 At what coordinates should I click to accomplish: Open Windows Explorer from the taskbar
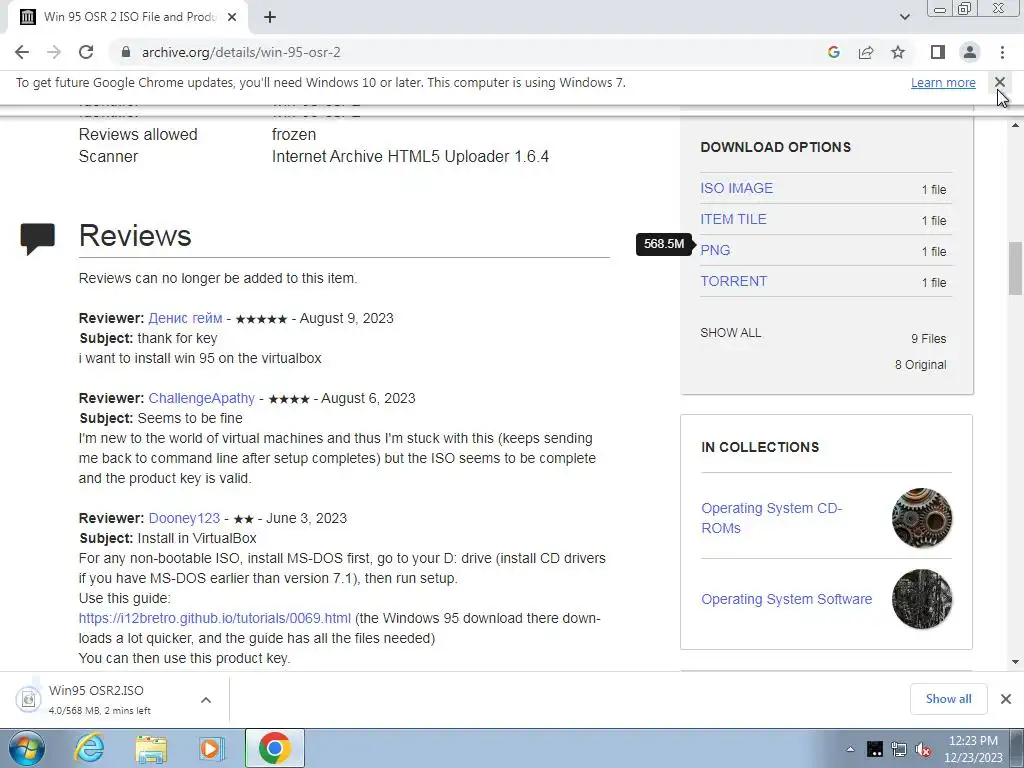151,748
